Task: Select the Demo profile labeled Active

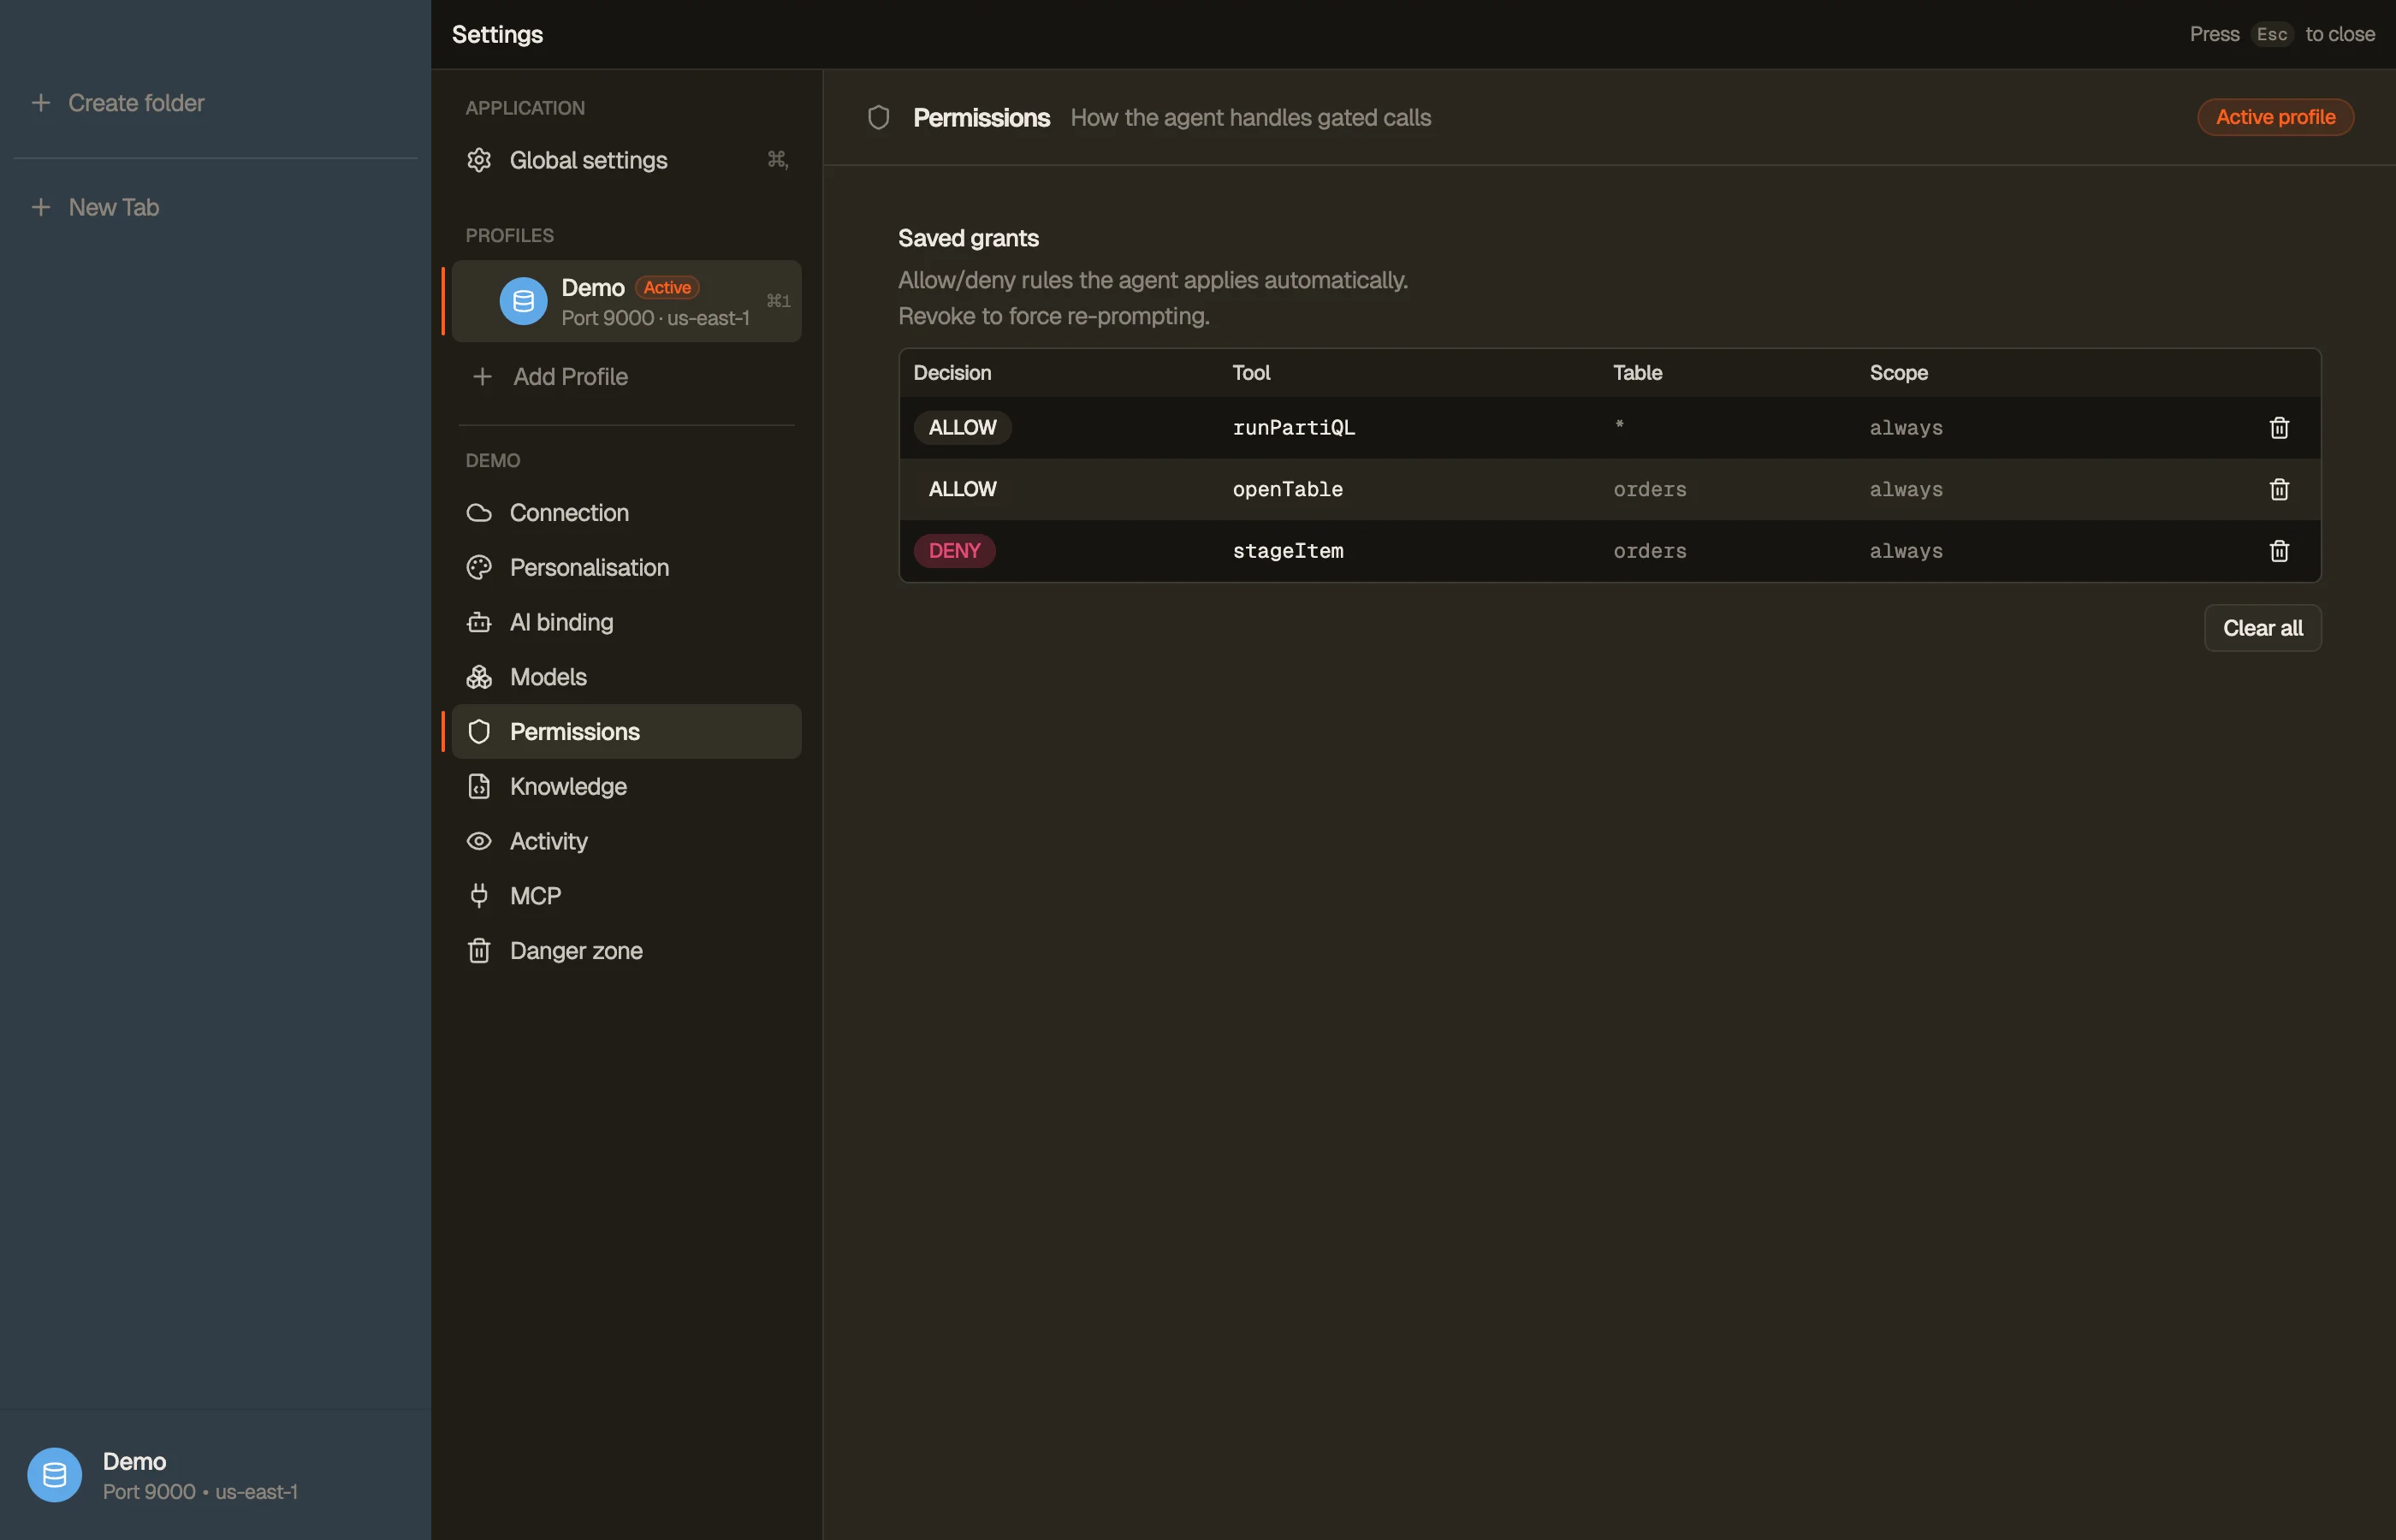Action: click(x=626, y=301)
